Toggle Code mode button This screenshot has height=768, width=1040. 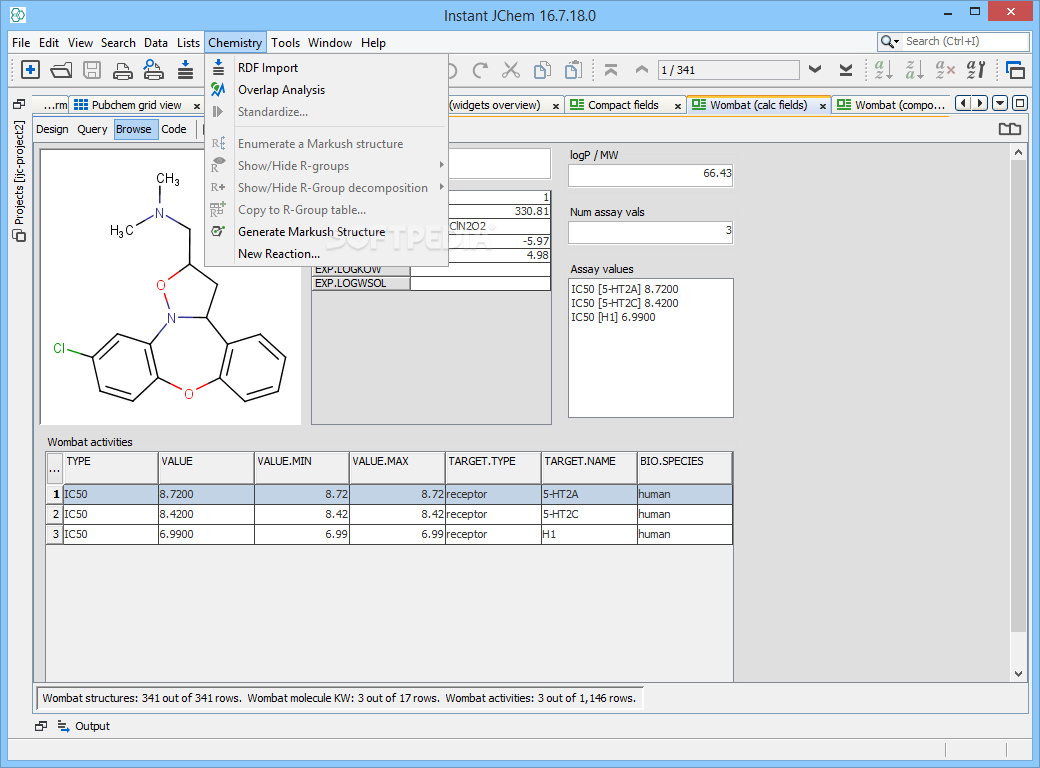tap(174, 129)
